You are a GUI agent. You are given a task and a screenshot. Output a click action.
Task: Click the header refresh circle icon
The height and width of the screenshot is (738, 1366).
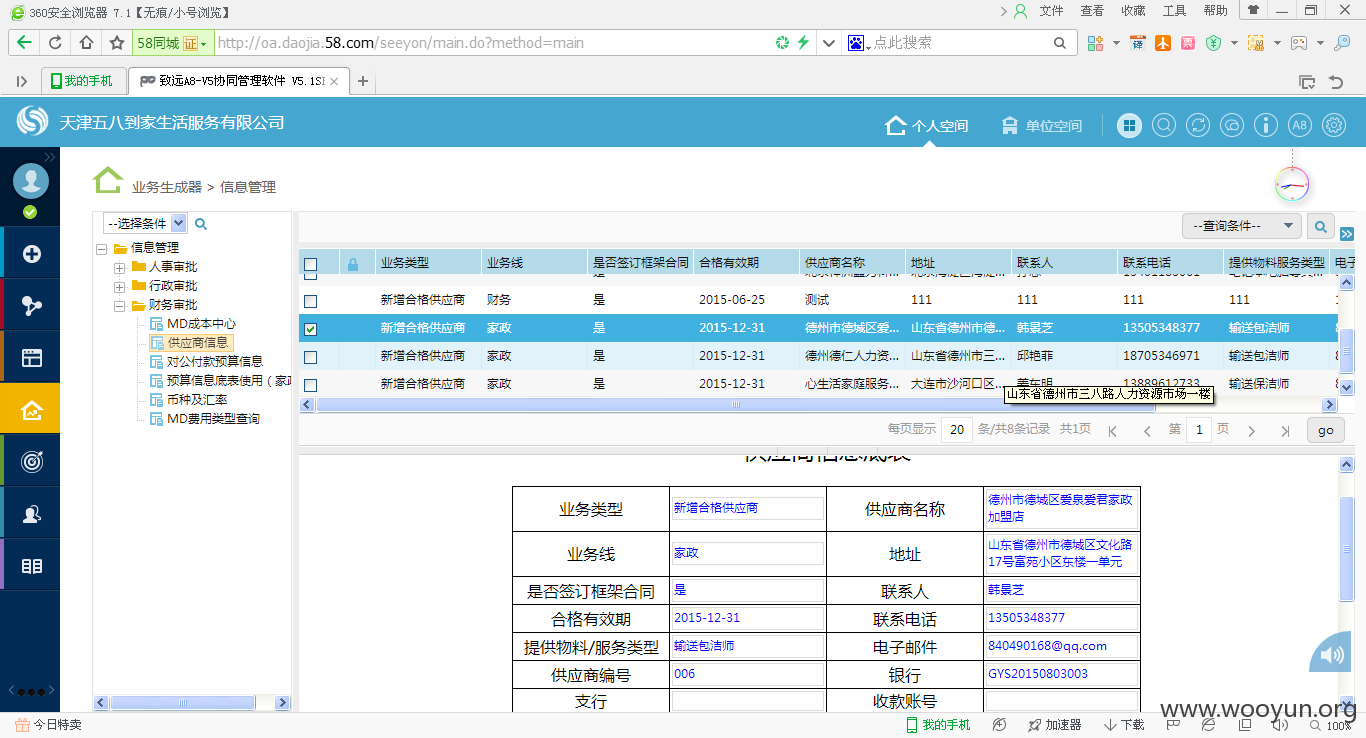[1197, 125]
